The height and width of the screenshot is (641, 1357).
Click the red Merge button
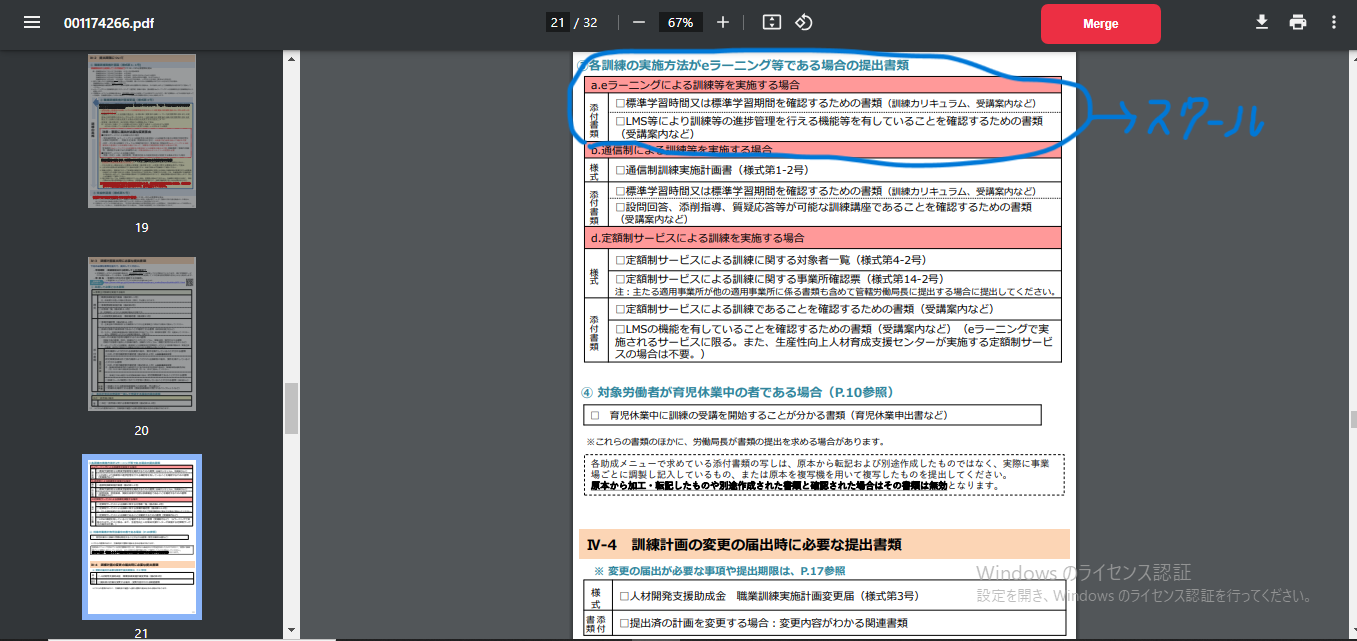click(1101, 23)
